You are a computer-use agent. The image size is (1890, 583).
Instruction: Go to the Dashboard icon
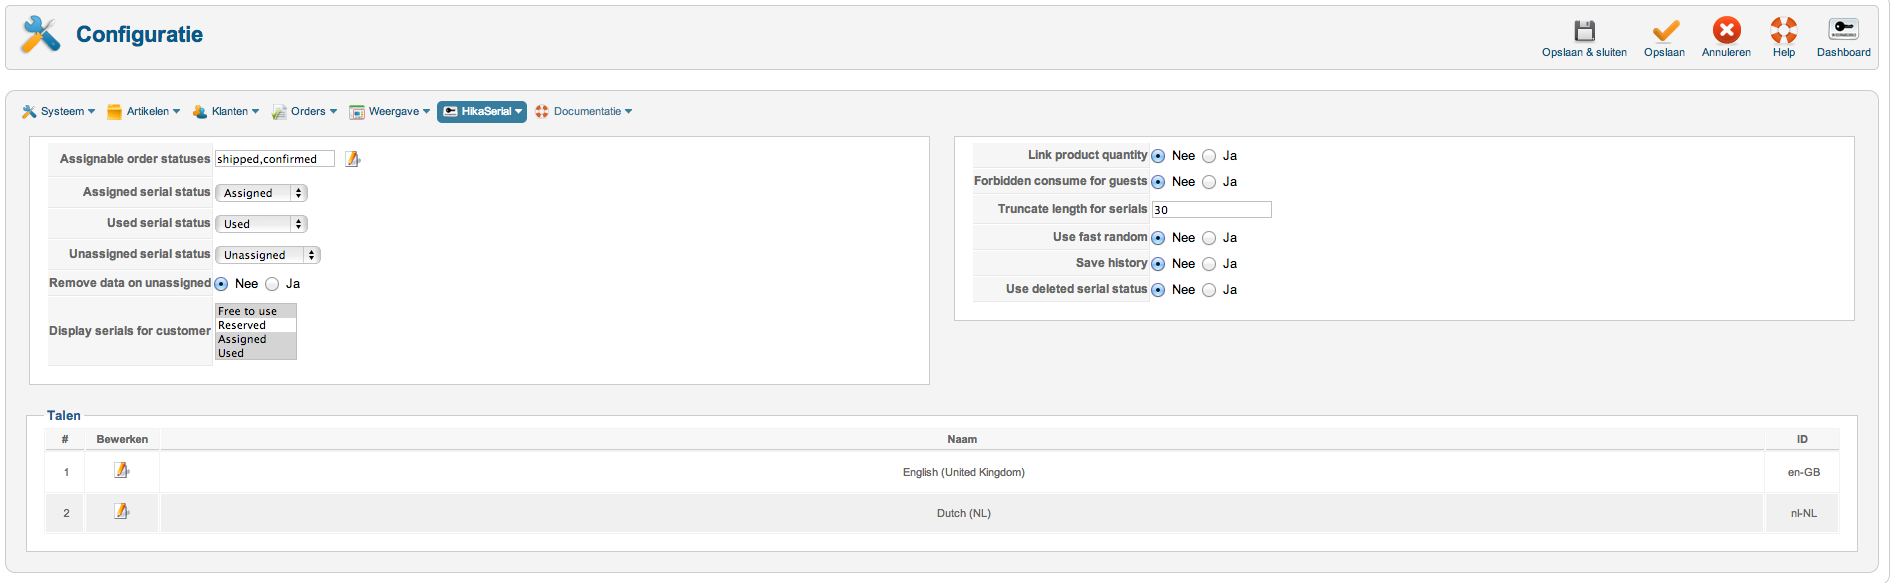pyautogui.click(x=1843, y=31)
